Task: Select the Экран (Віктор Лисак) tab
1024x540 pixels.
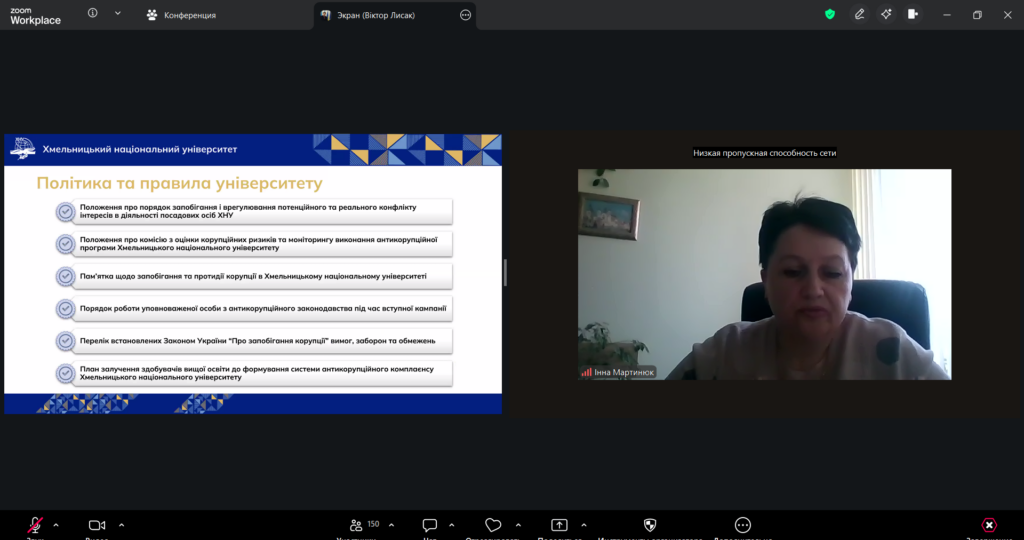Action: (380, 15)
